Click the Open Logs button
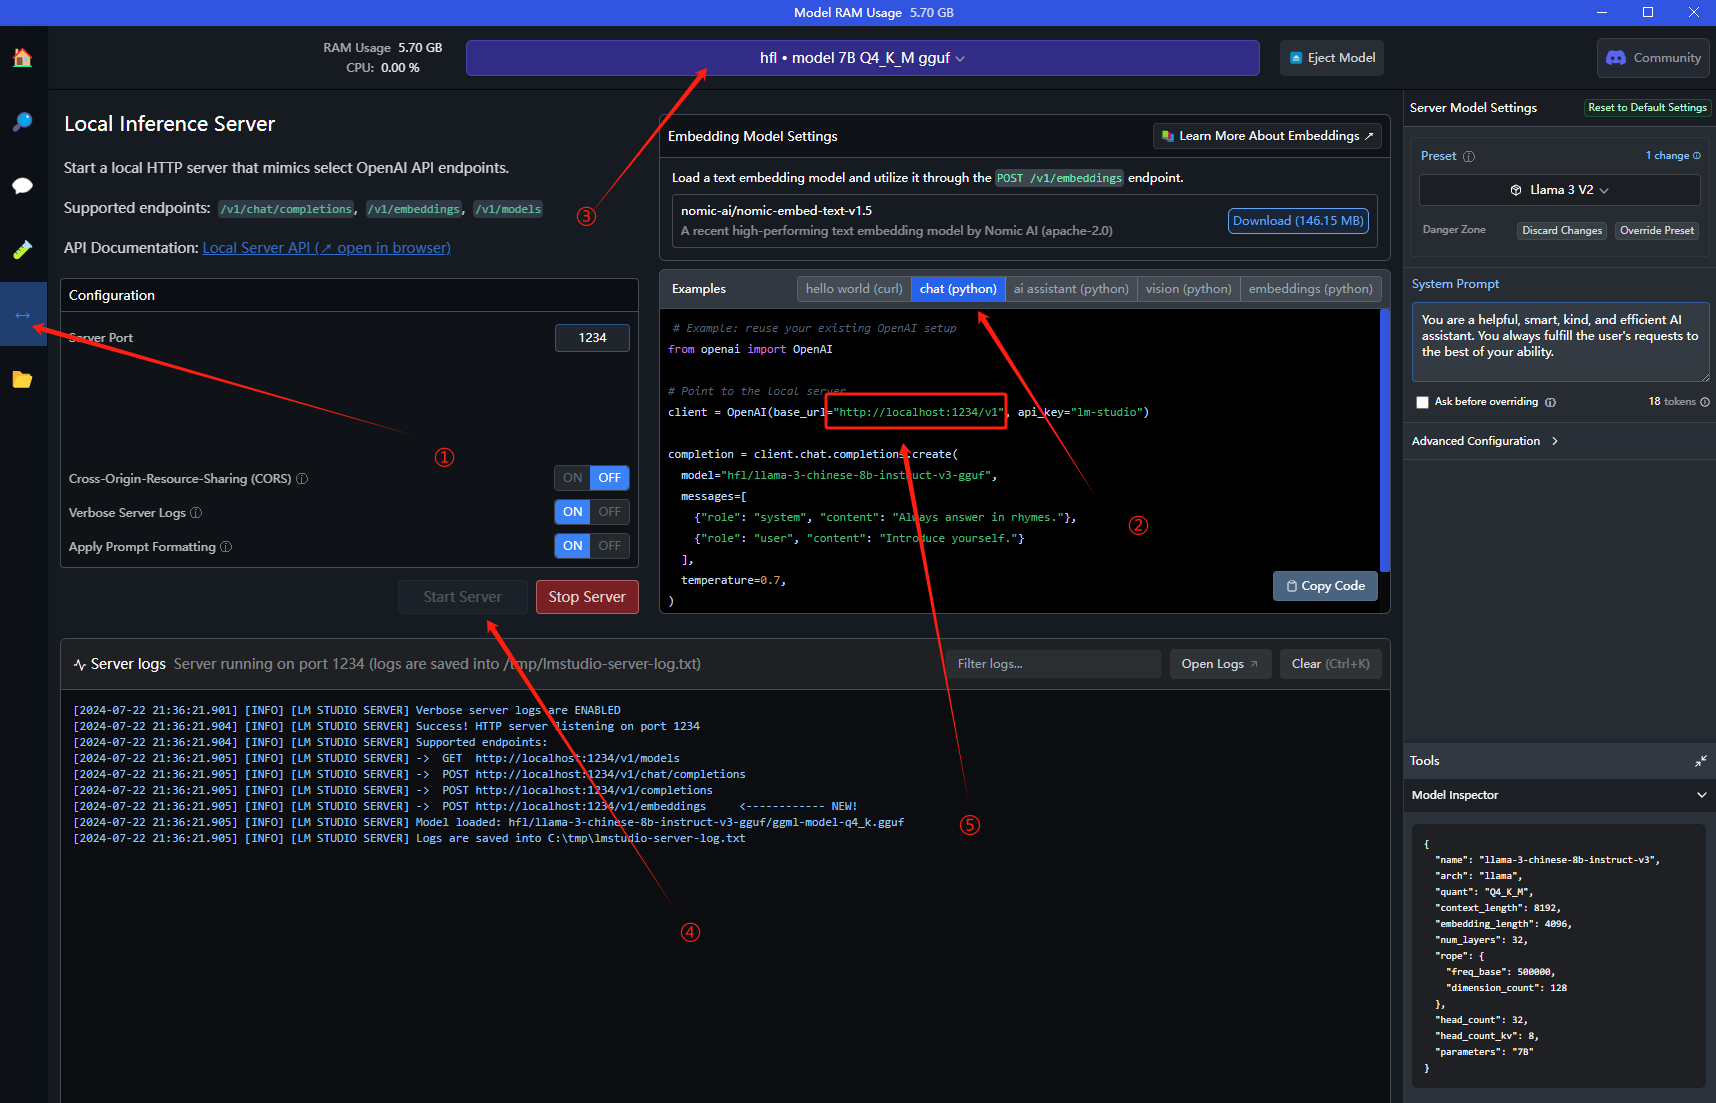This screenshot has width=1716, height=1103. [x=1220, y=664]
